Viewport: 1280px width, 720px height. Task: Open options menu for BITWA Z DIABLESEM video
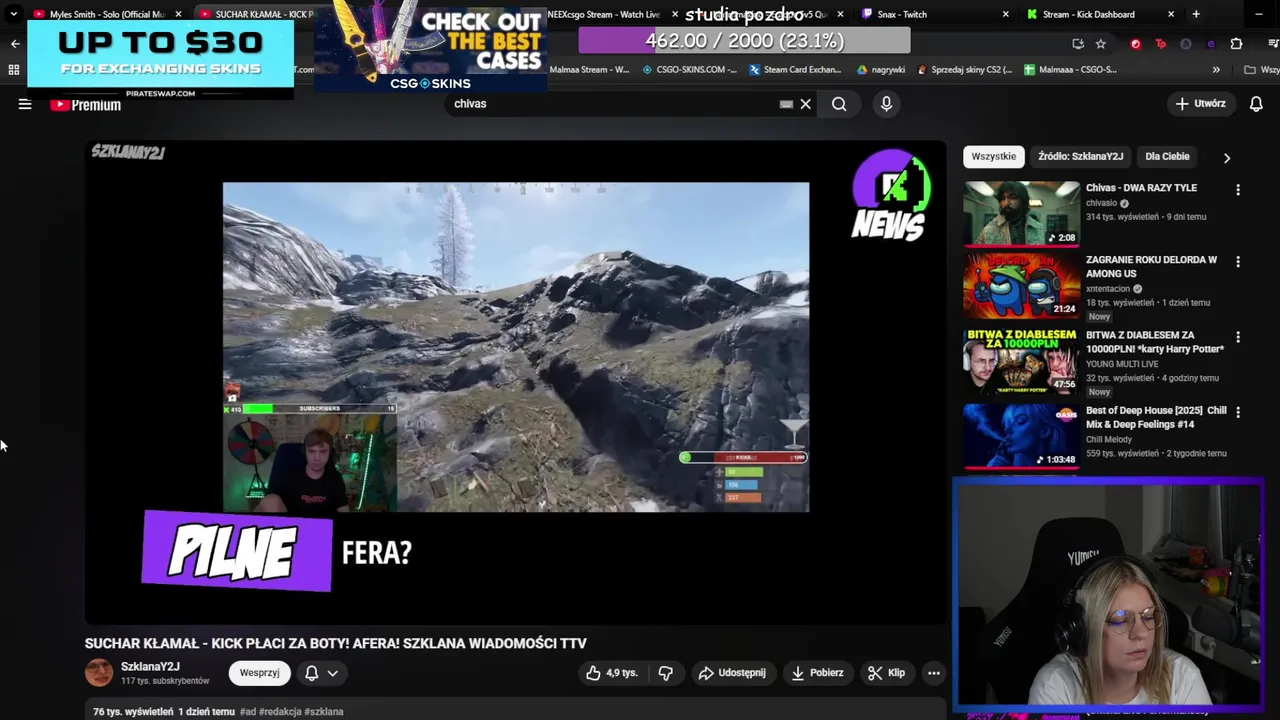[1238, 338]
